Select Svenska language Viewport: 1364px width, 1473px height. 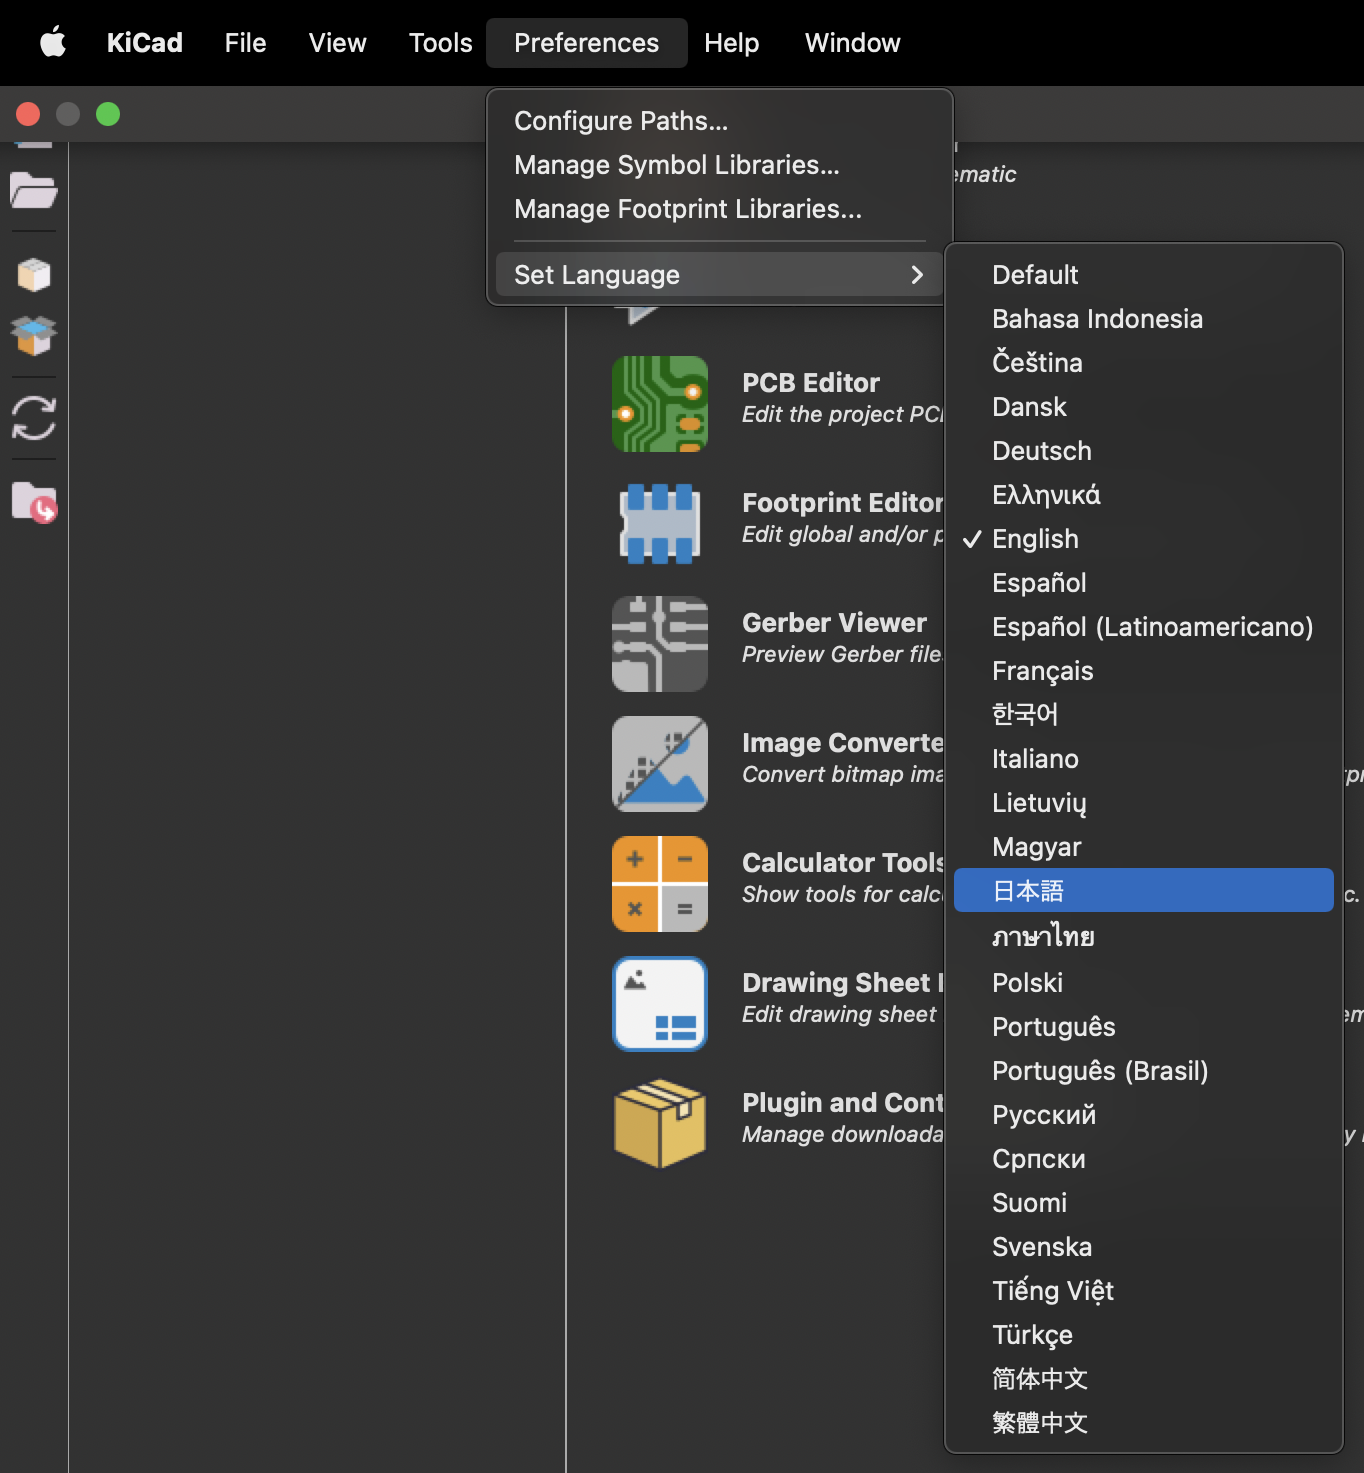tap(1144, 1247)
